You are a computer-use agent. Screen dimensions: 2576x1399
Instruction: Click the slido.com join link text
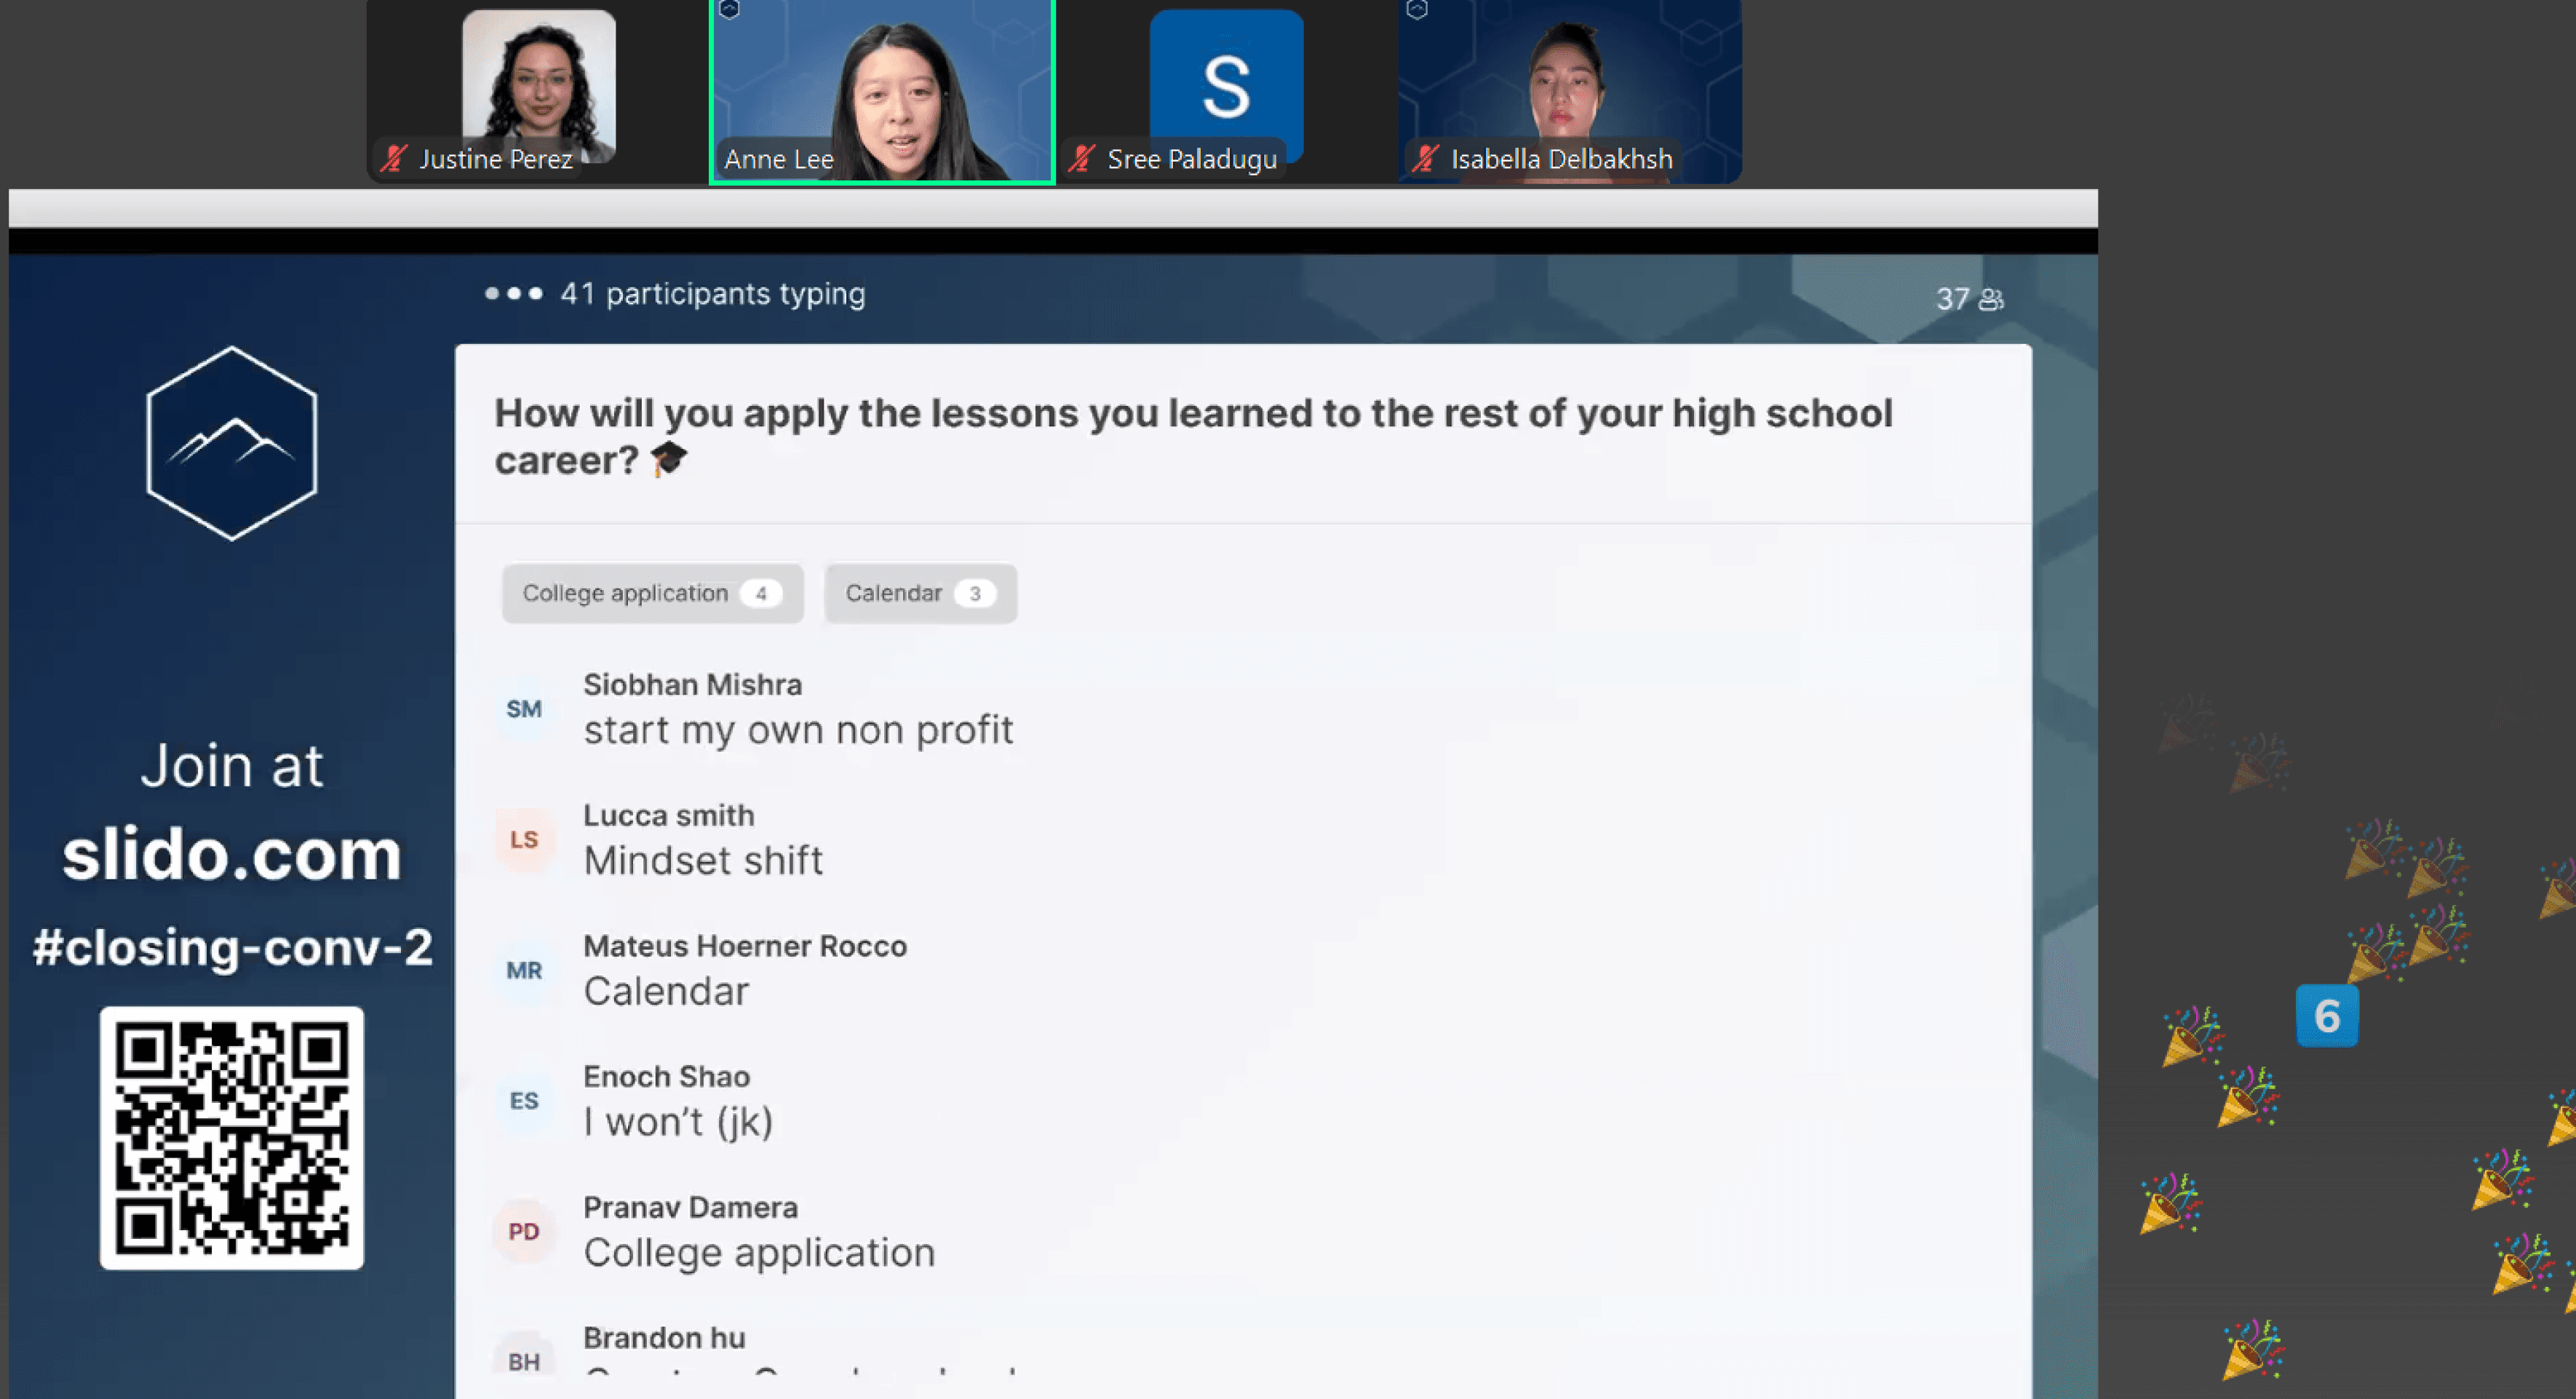click(x=232, y=855)
